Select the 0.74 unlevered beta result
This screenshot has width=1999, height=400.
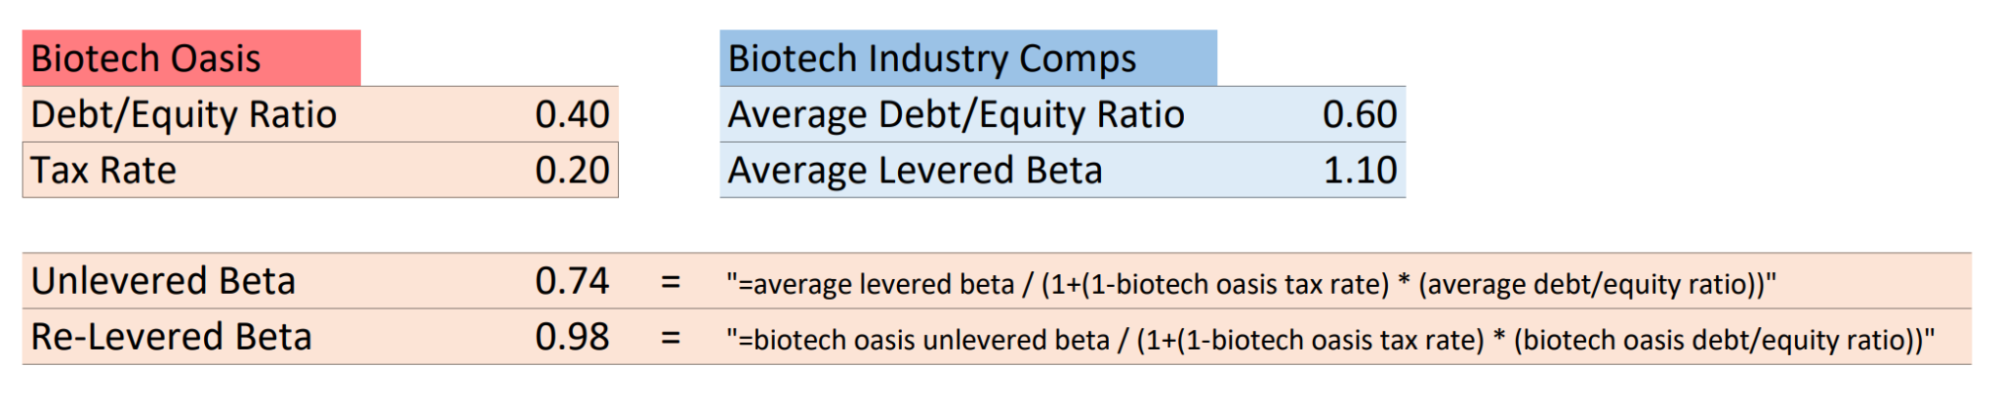click(572, 281)
